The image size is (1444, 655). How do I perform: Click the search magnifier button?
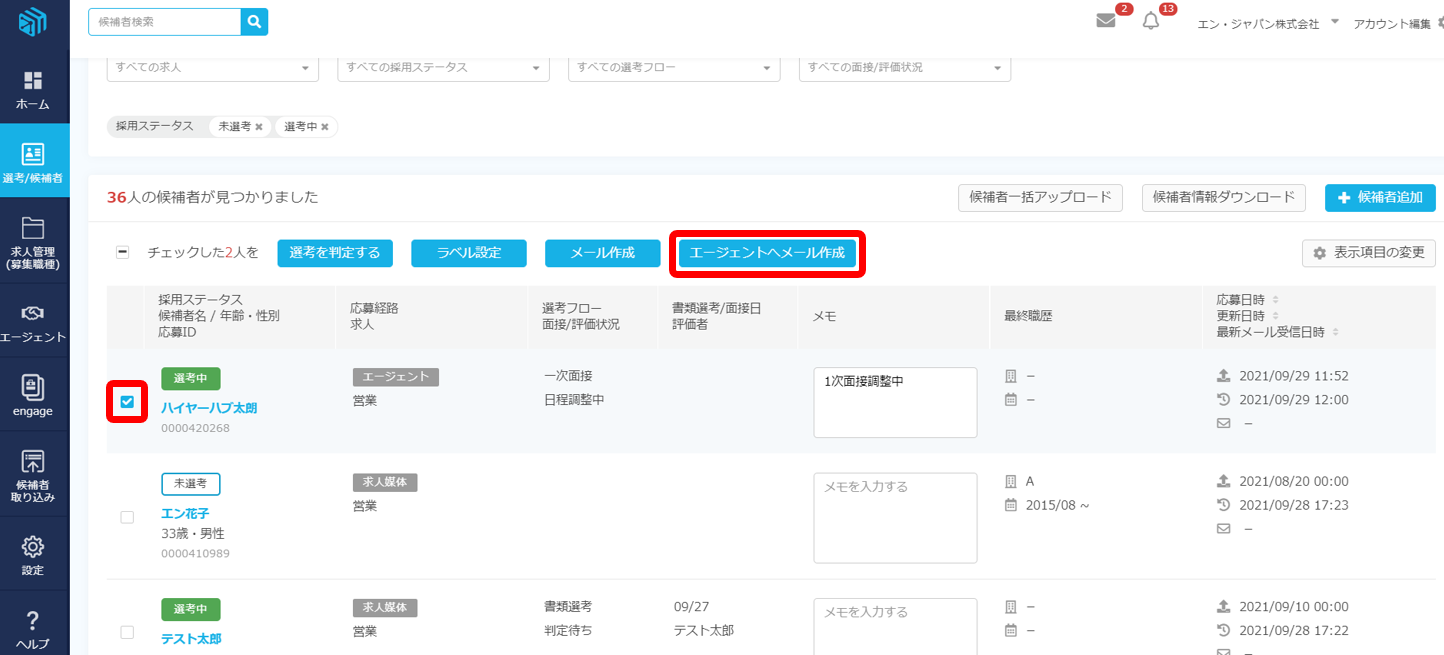click(x=255, y=21)
